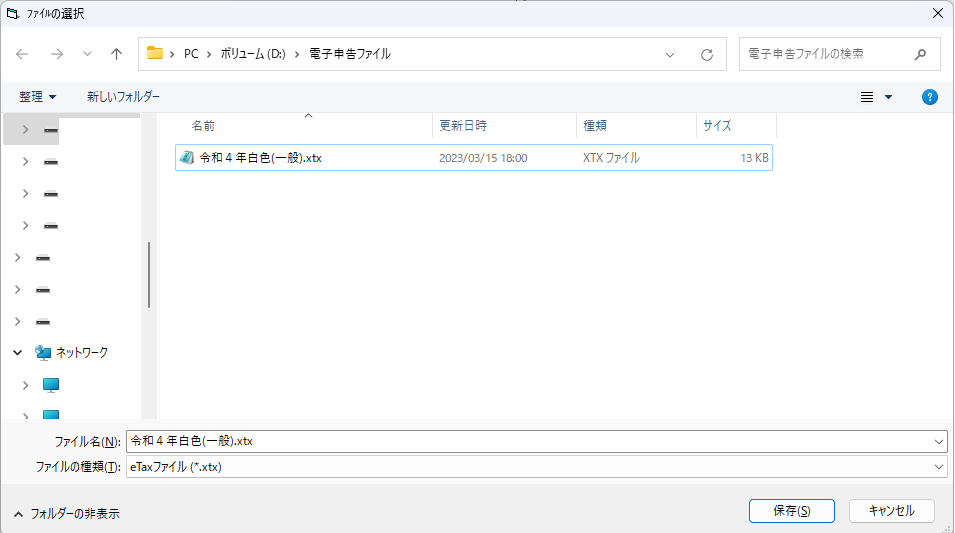The width and height of the screenshot is (955, 533).
Task: Create folder with 新しいフォルダー
Action: (124, 97)
